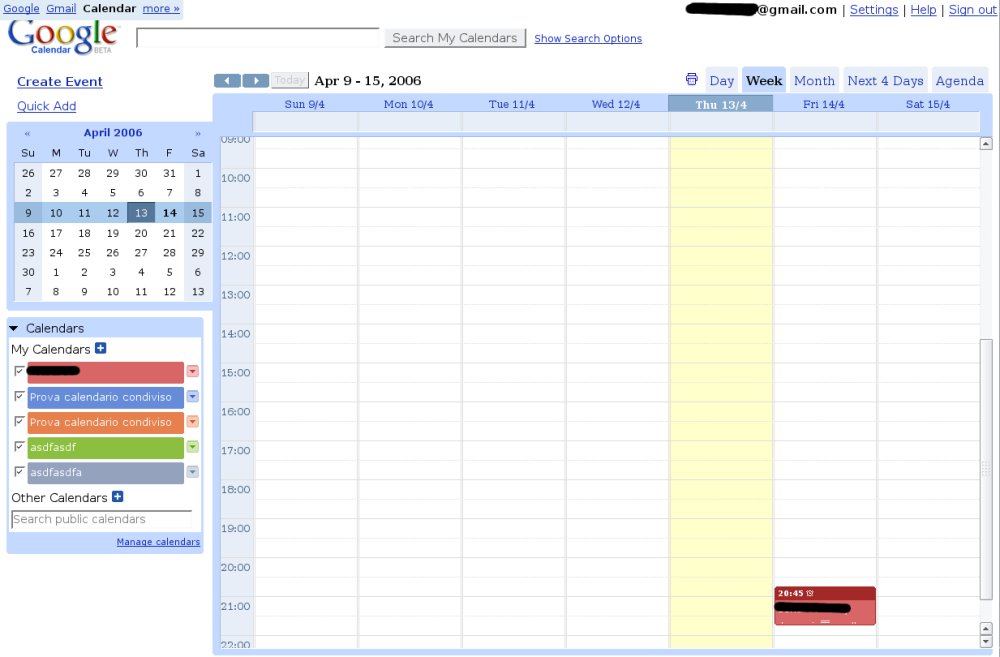Image resolution: width=1000 pixels, height=657 pixels.
Task: Click the vertical scrollbar of the week grid
Action: coord(986,400)
